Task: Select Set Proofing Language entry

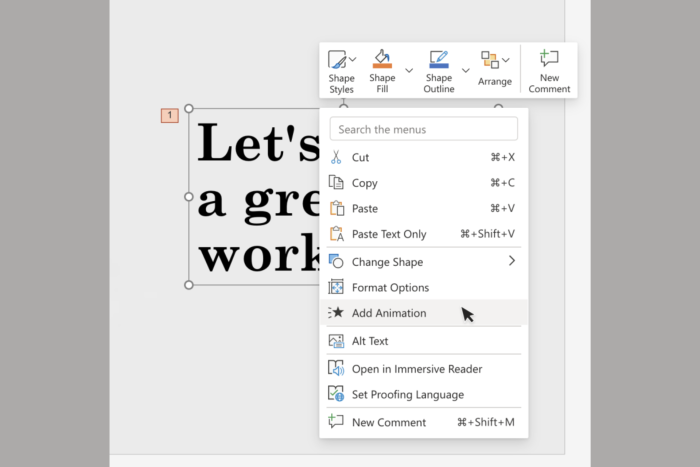Action: pos(424,394)
